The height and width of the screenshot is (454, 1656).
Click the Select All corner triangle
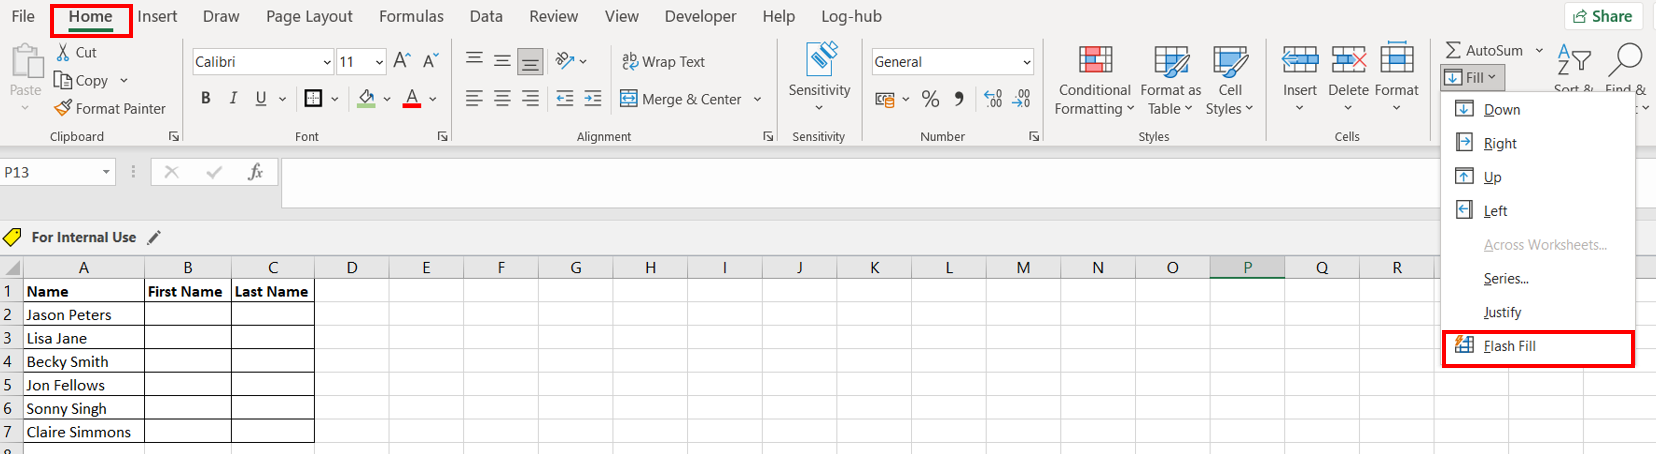12,267
